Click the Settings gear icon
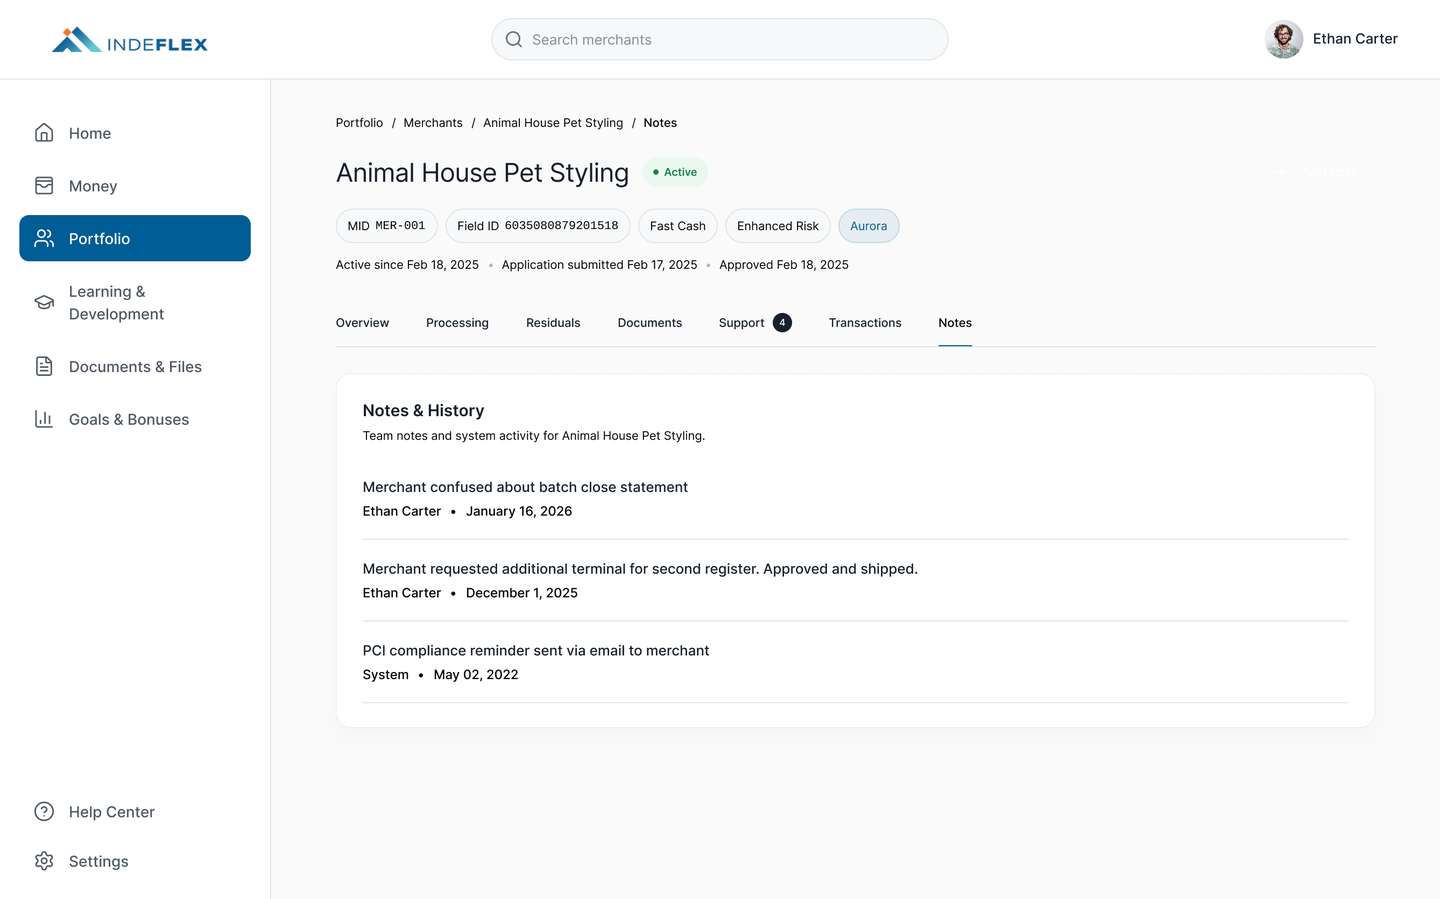The height and width of the screenshot is (899, 1440). [x=44, y=861]
